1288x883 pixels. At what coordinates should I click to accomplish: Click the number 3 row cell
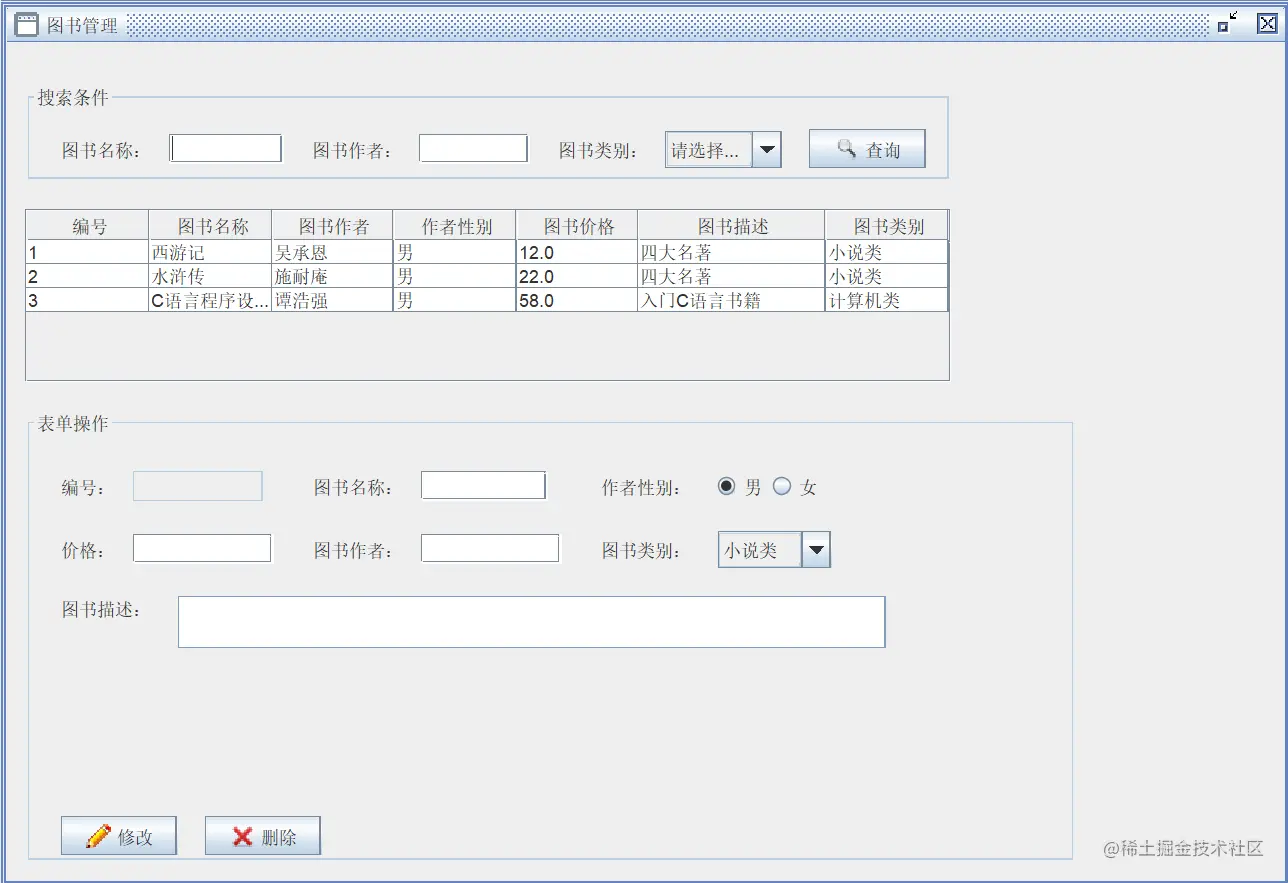coord(88,300)
